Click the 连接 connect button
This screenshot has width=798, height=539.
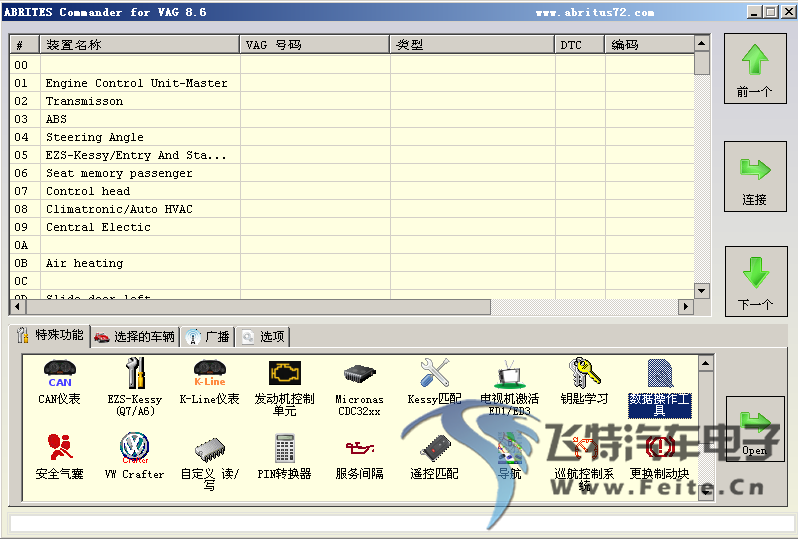tap(755, 177)
